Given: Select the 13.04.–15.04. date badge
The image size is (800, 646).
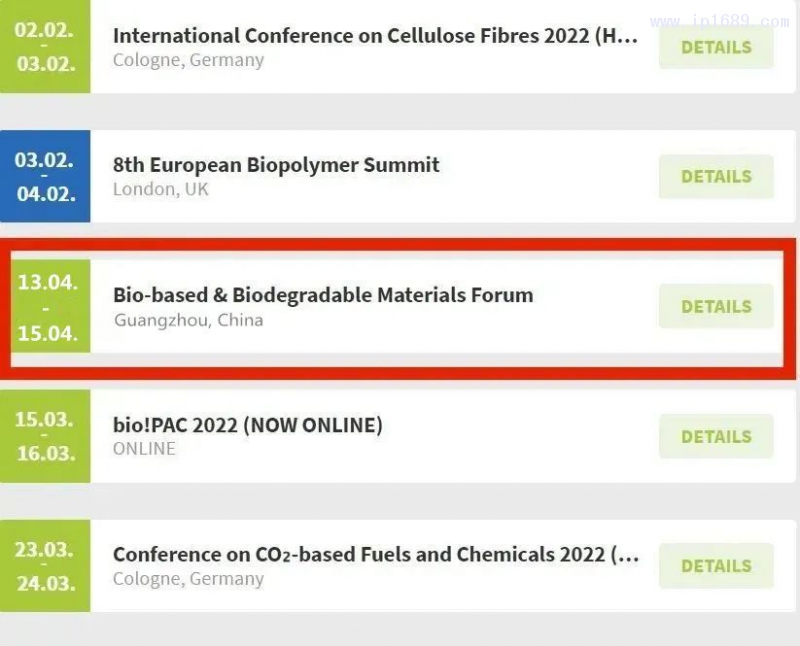Looking at the screenshot, I should [47, 306].
